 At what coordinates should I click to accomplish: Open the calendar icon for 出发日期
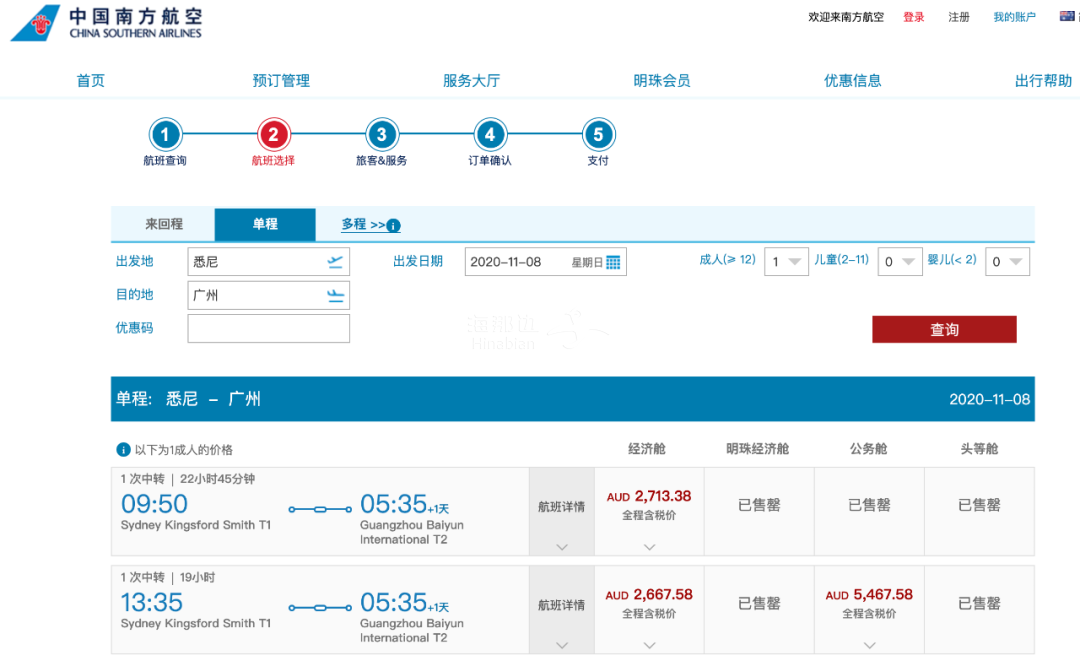coord(613,262)
